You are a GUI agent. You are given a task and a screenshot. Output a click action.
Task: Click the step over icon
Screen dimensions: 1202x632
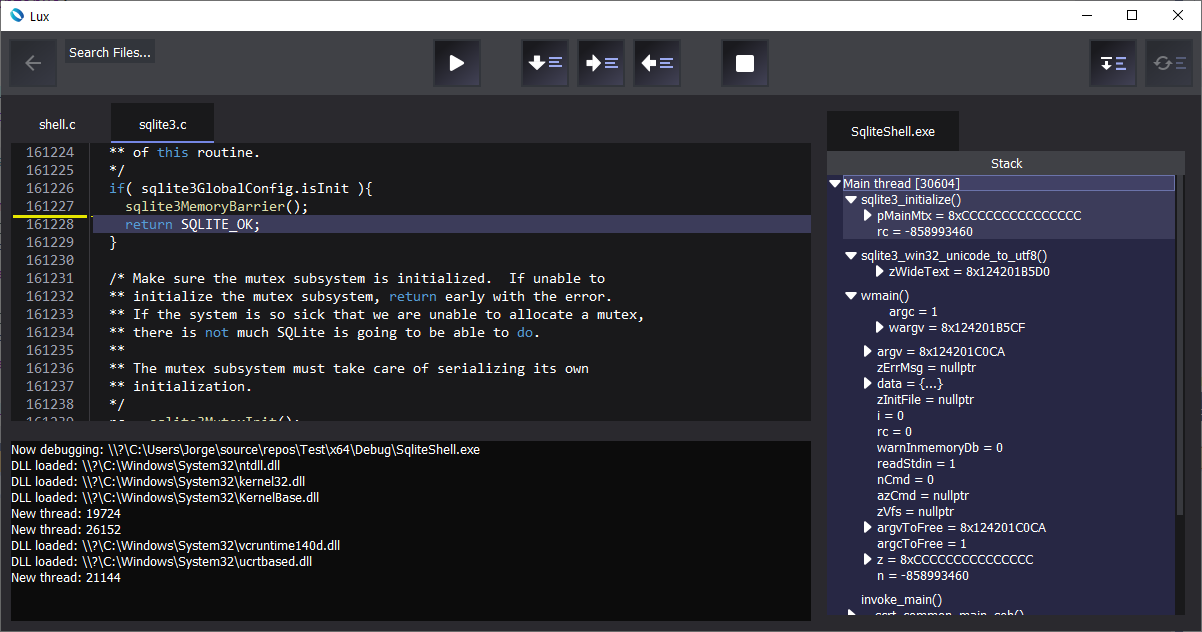point(601,63)
